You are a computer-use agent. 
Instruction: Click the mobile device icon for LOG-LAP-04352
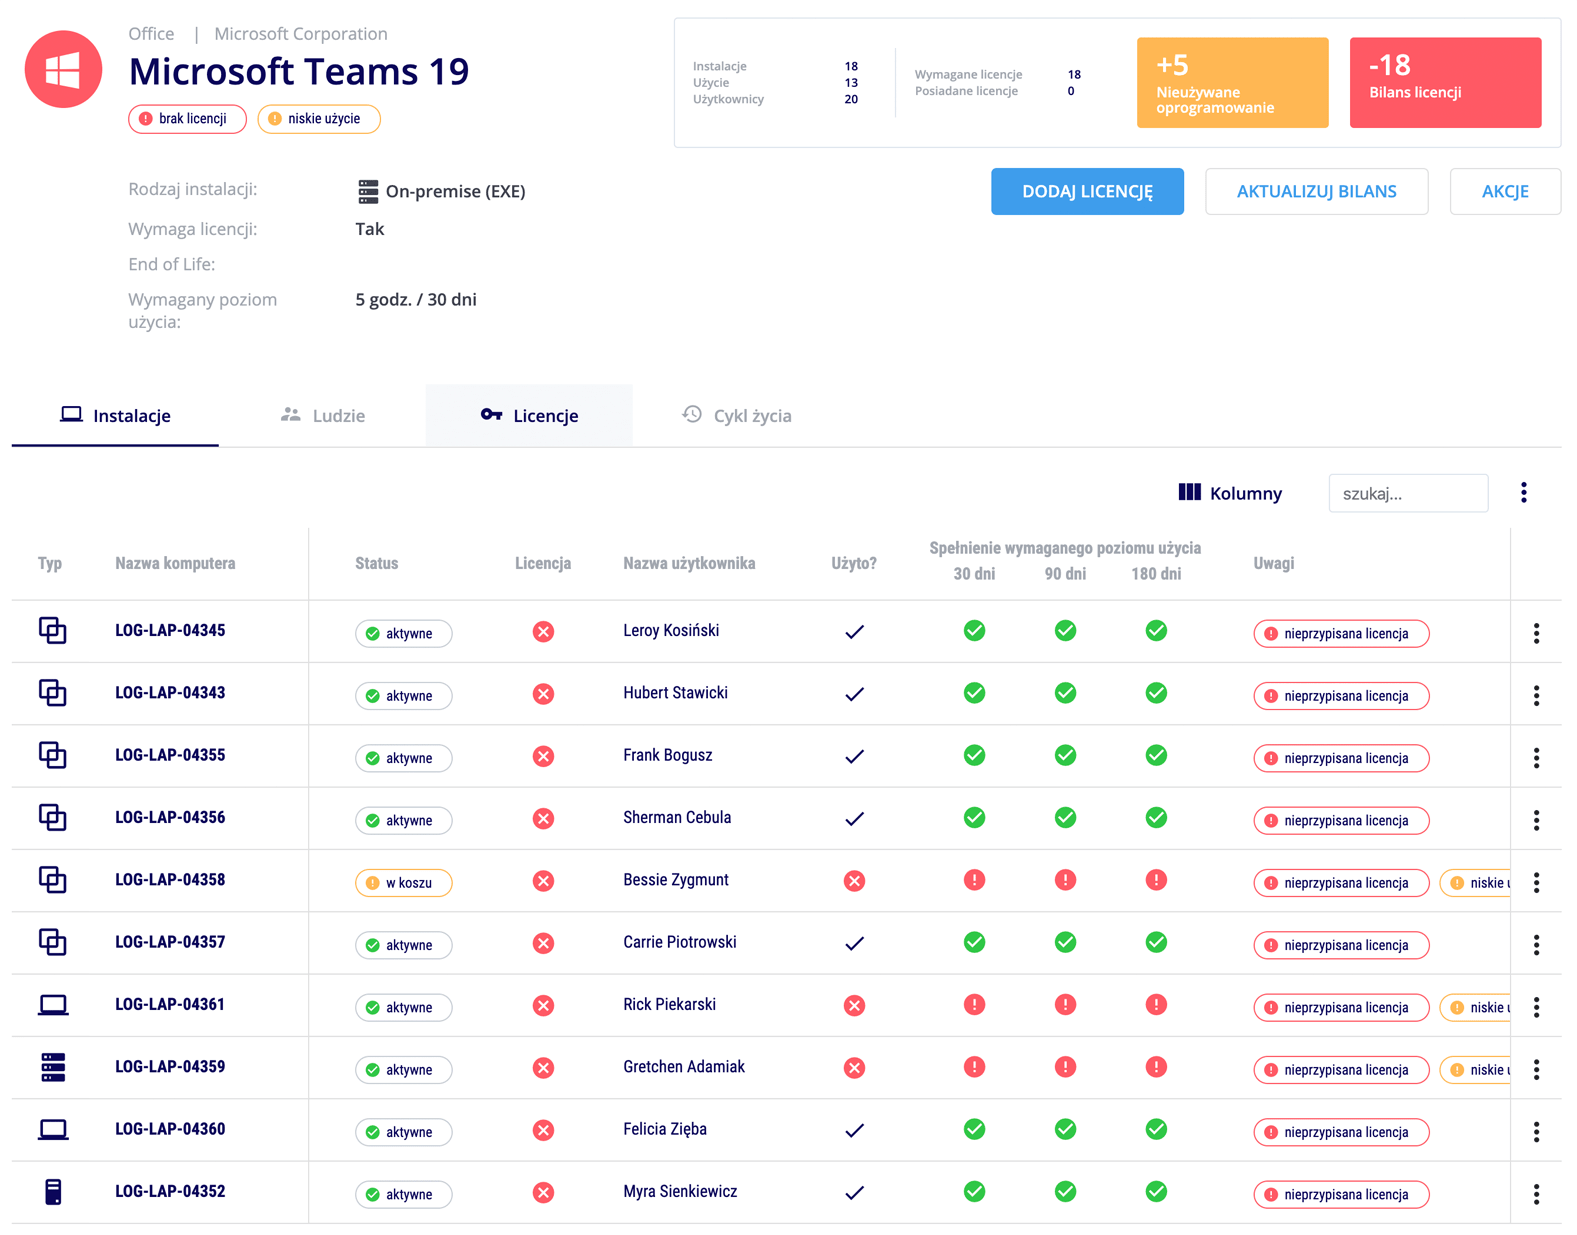(x=53, y=1192)
